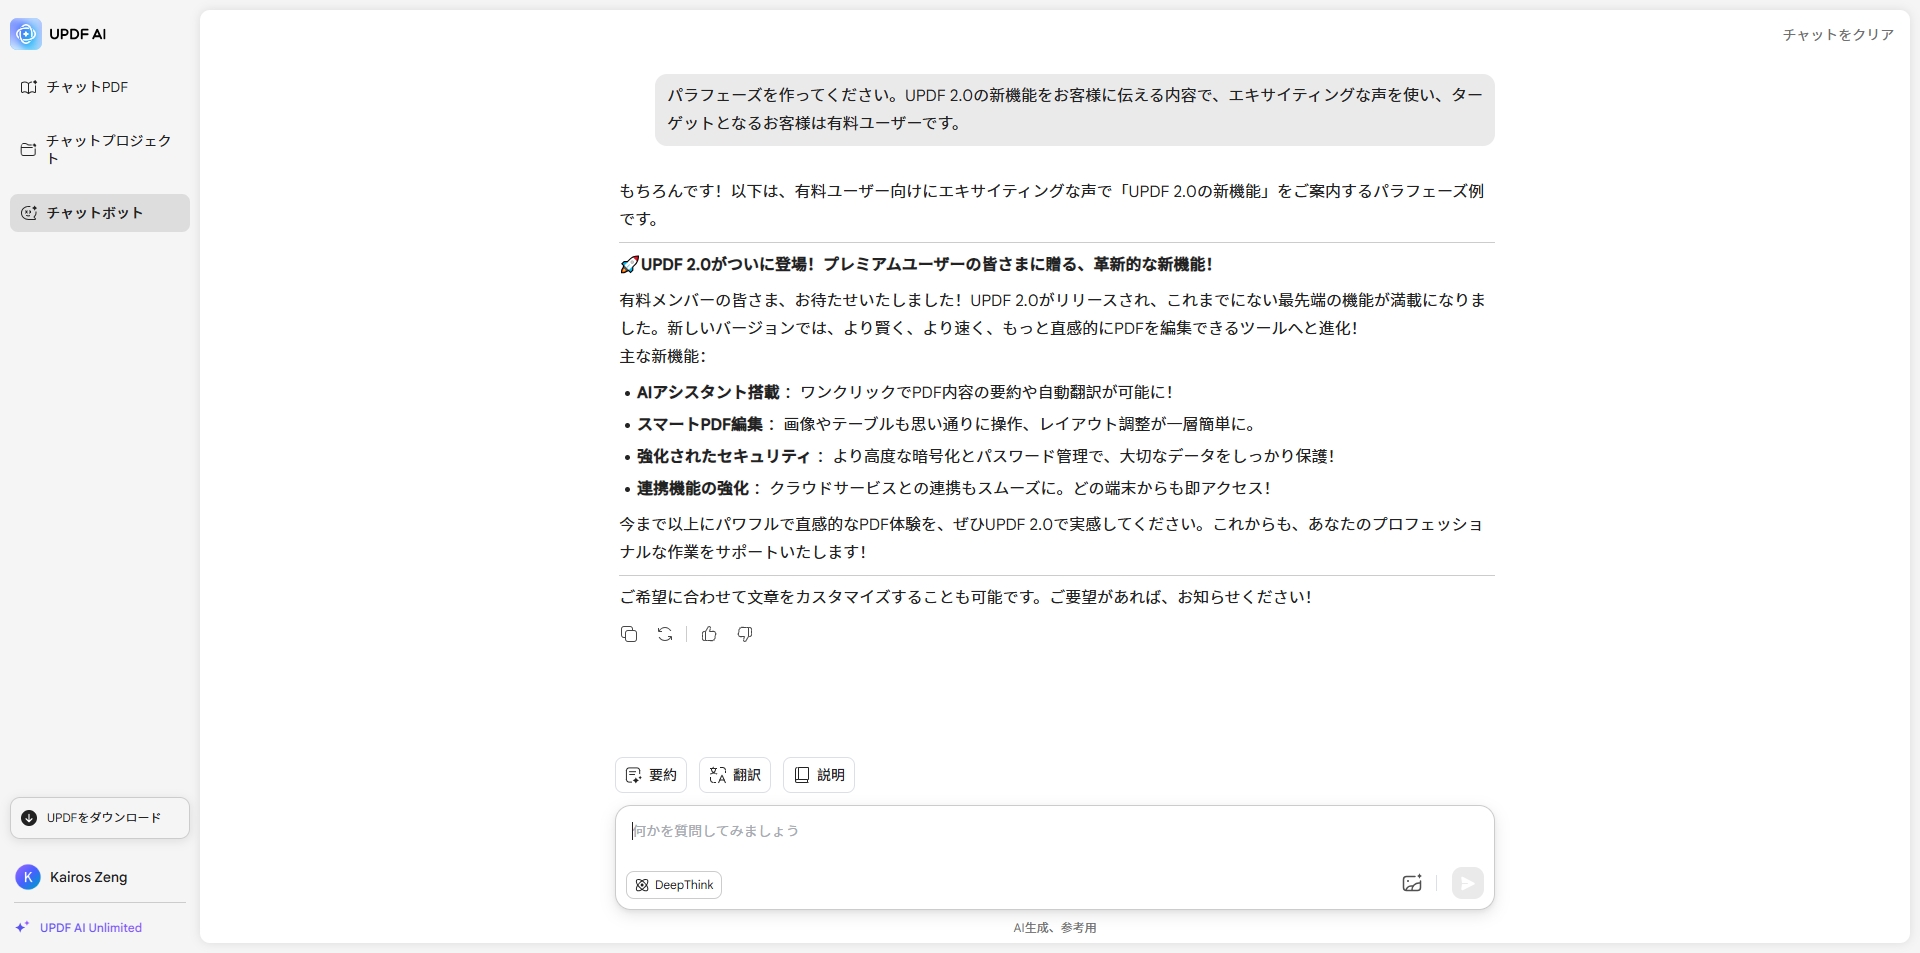Click UPDFをダウンロード button

pyautogui.click(x=99, y=818)
